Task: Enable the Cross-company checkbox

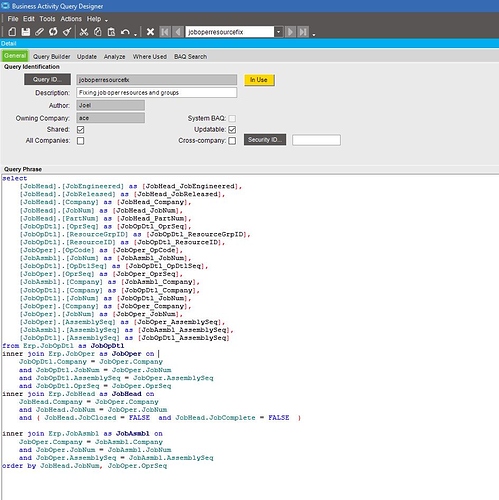Action: click(232, 141)
